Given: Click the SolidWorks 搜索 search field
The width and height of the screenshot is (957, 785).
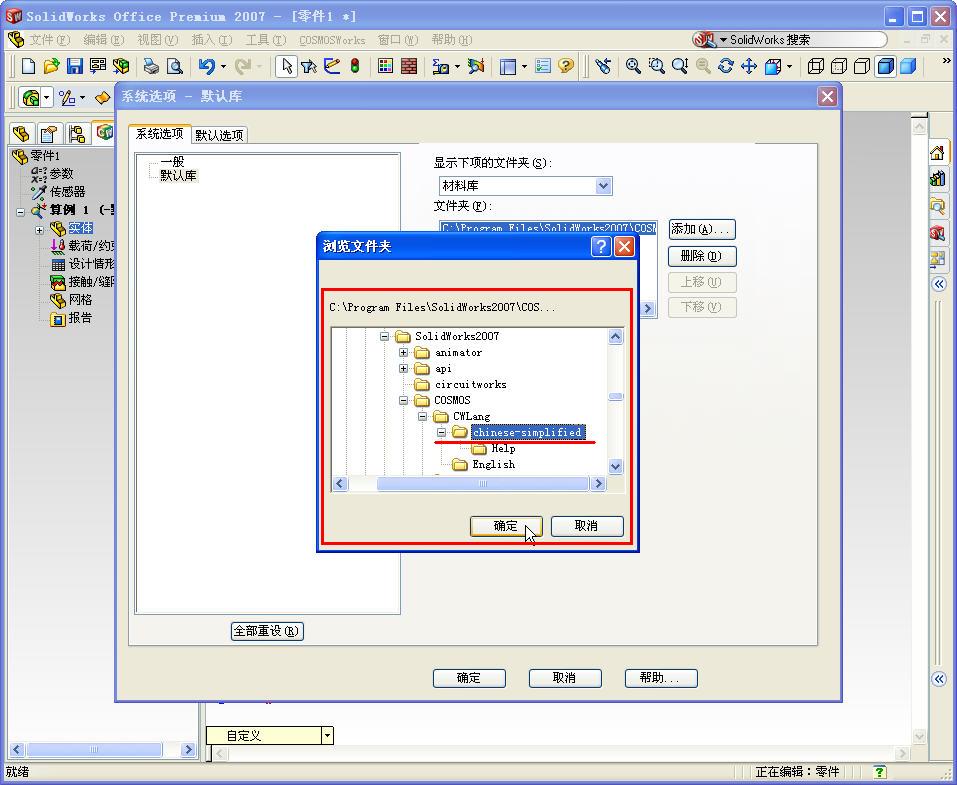Looking at the screenshot, I should [801, 40].
